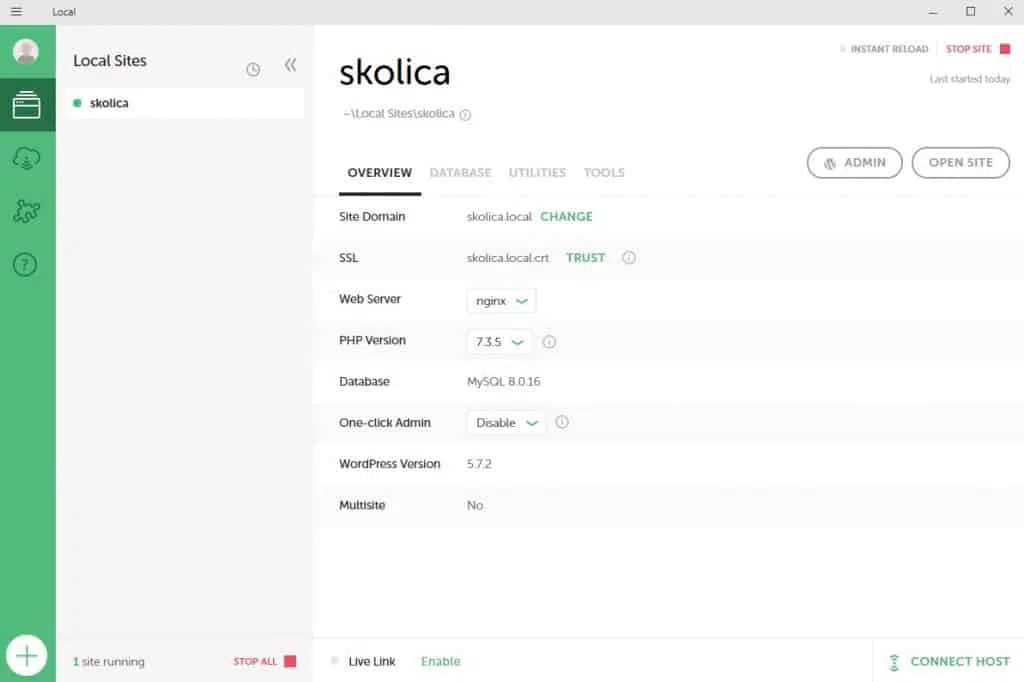The image size is (1024, 682).
Task: Enable the Live Link
Action: (440, 661)
